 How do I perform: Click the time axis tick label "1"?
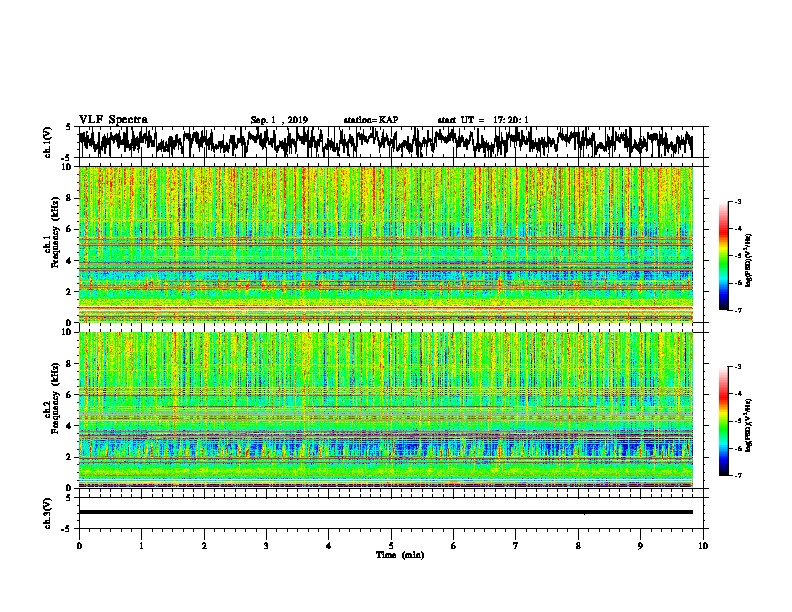click(x=141, y=545)
